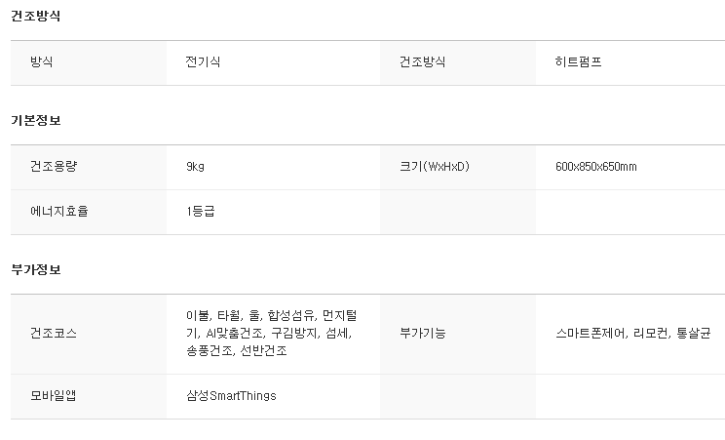Image resolution: width=725 pixels, height=440 pixels.
Task: Click the empty cell beside 1등급
Action: [x=458, y=212]
